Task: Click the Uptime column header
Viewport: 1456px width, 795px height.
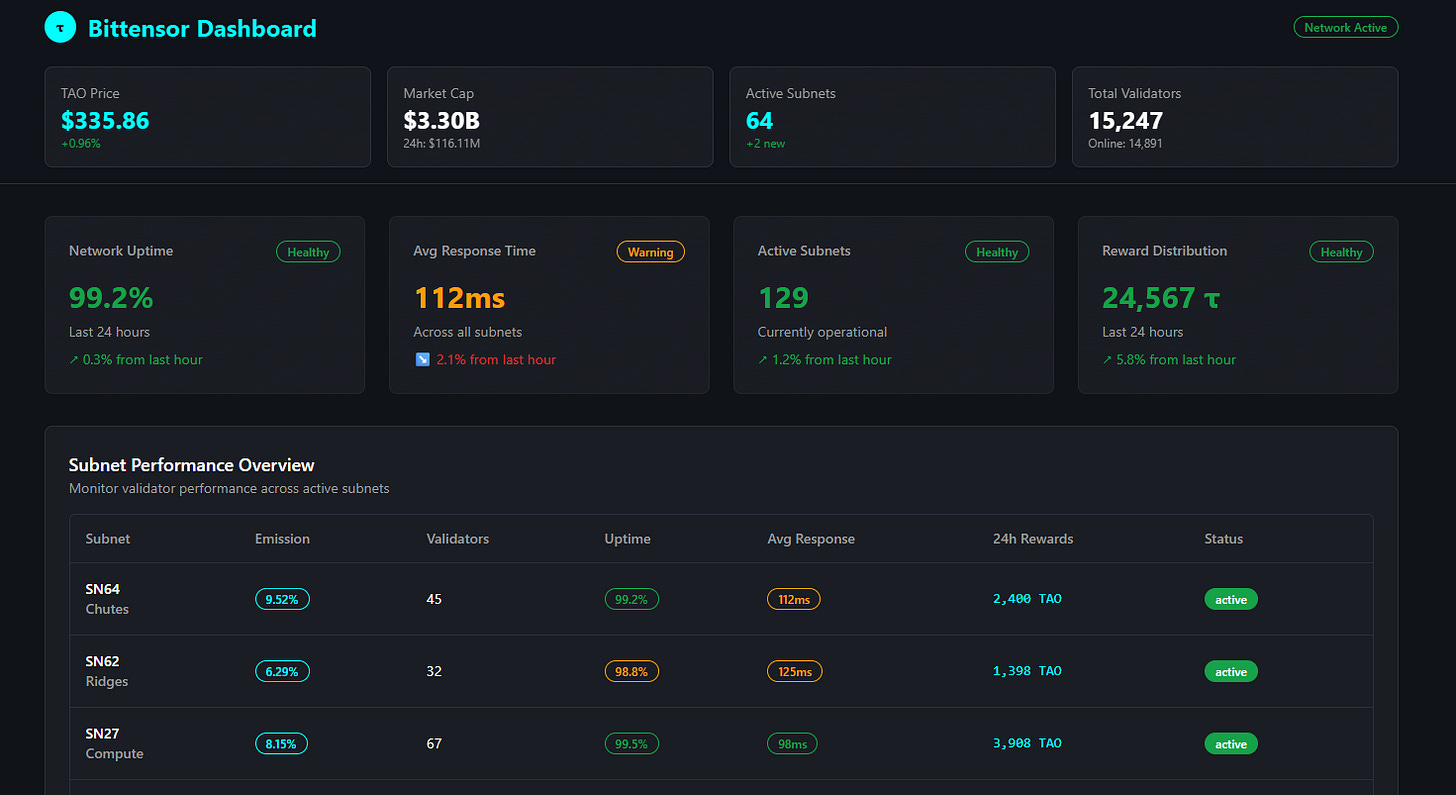Action: pos(628,539)
